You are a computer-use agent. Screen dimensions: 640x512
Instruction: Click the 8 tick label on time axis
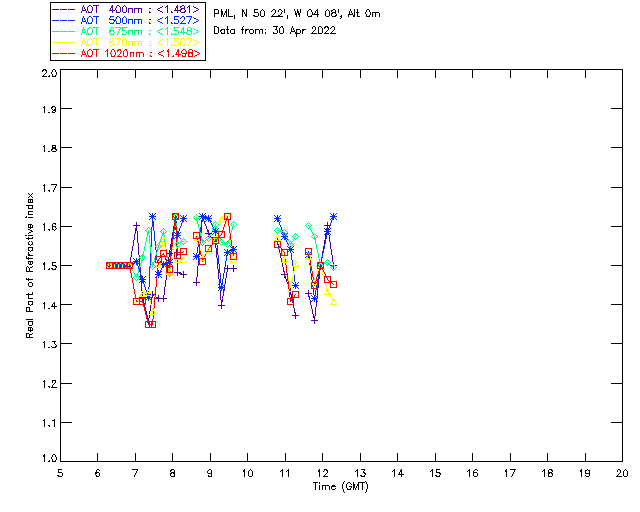[172, 472]
